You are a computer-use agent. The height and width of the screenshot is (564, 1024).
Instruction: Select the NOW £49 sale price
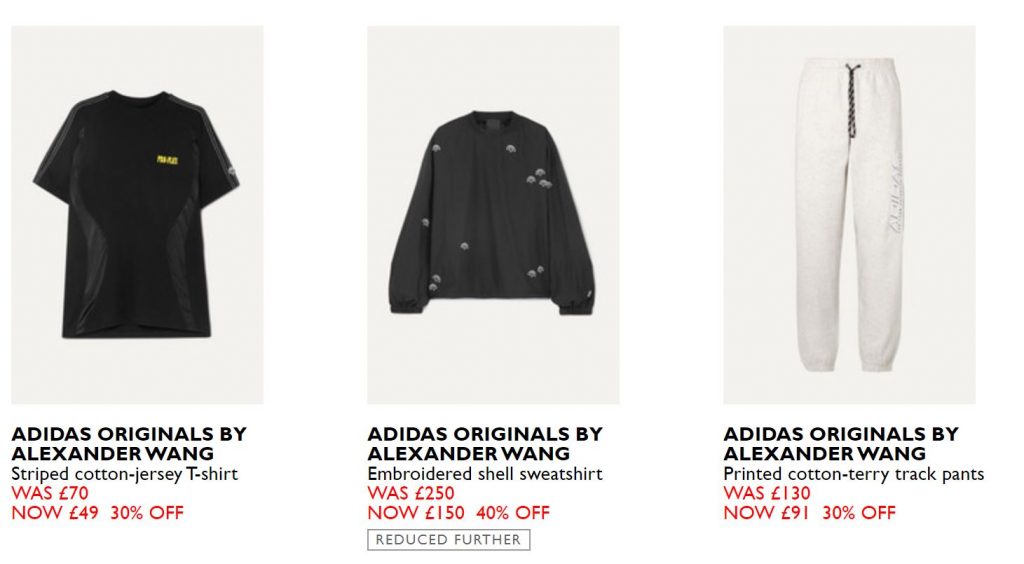(55, 513)
